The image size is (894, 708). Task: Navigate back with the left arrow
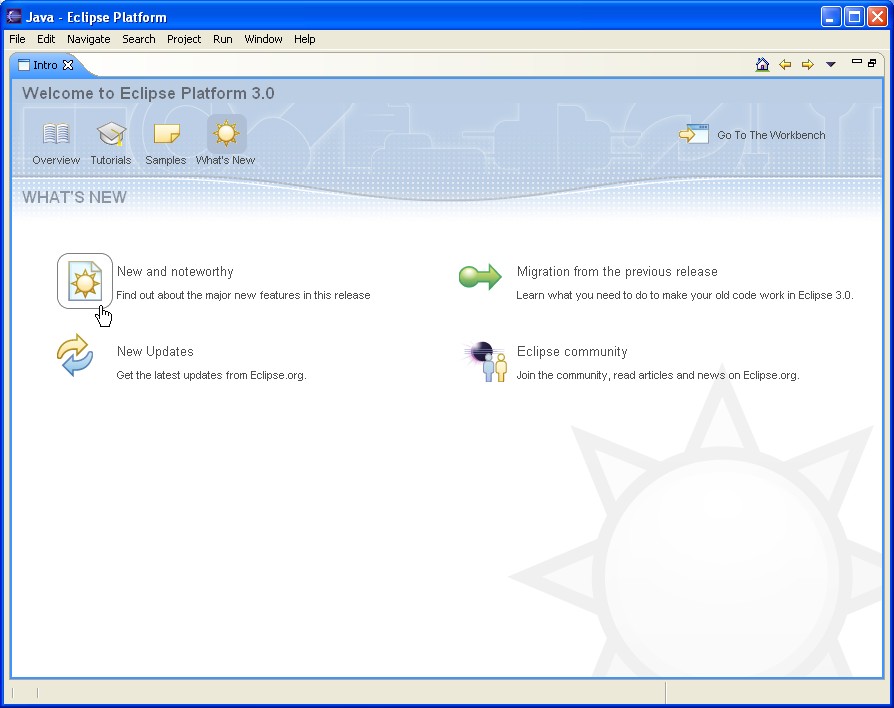coord(785,64)
